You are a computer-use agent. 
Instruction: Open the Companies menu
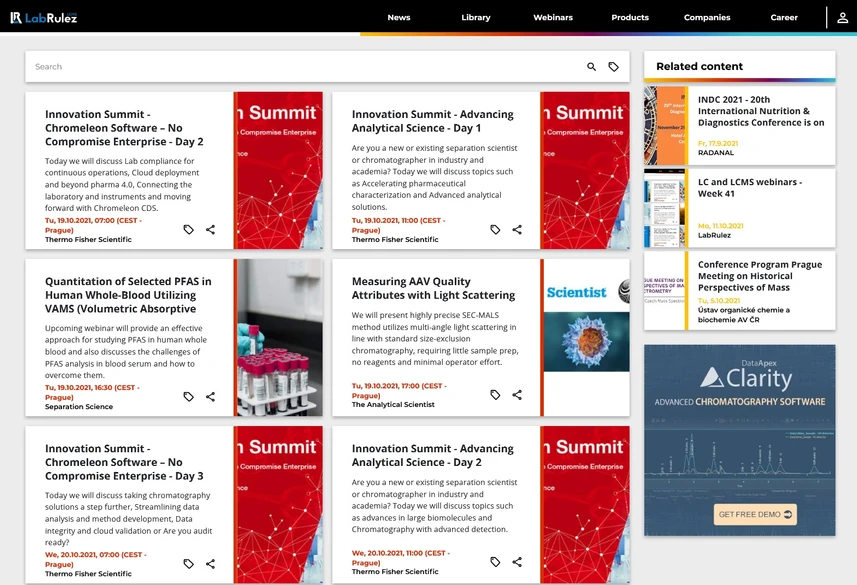tap(707, 17)
